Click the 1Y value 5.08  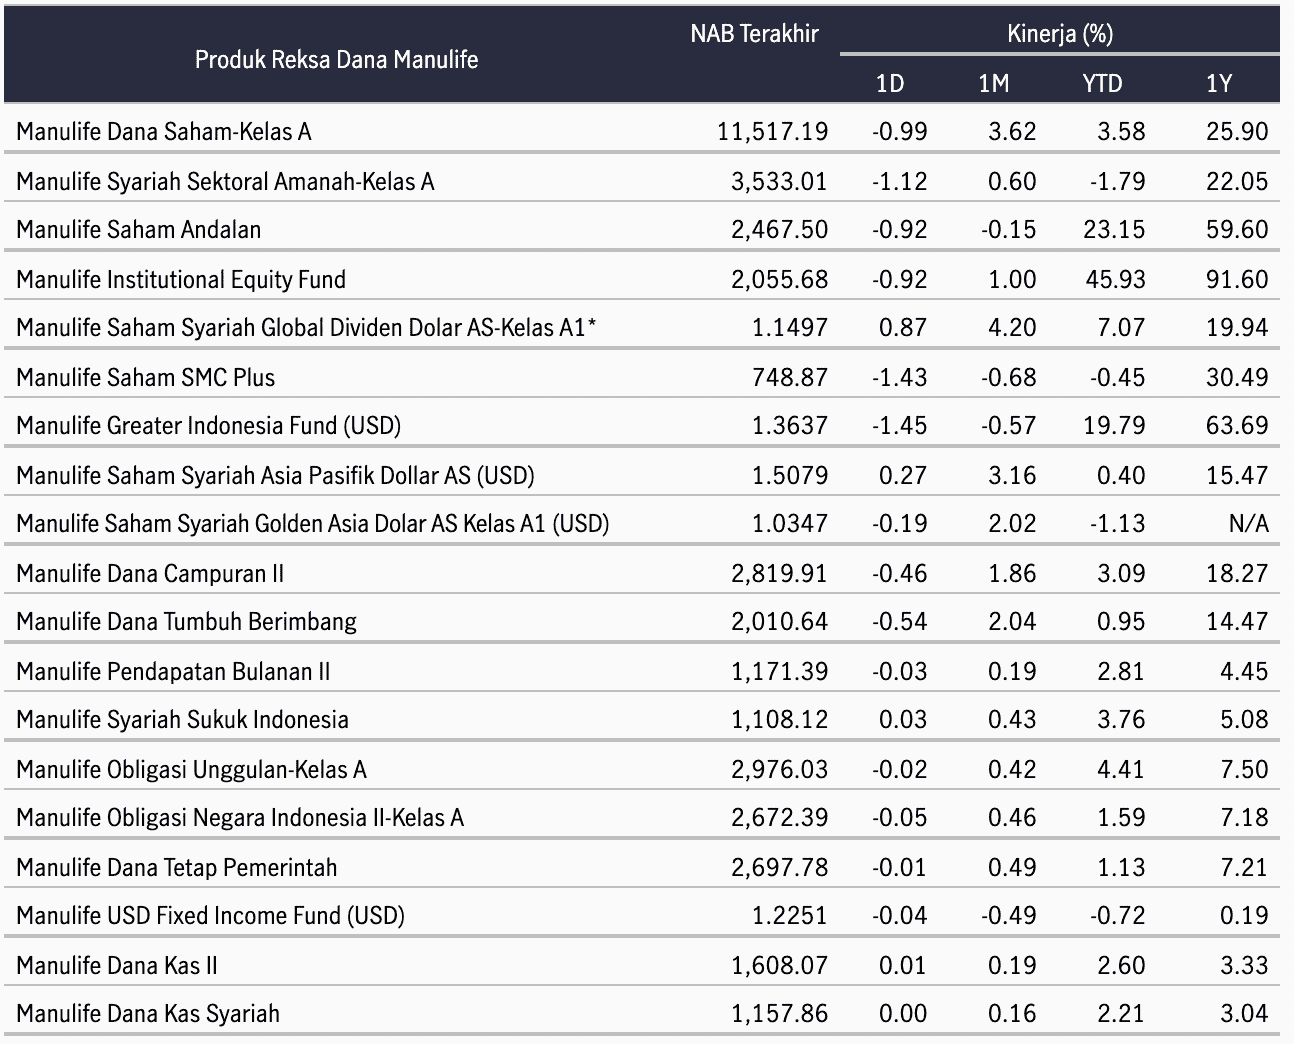[x=1244, y=719]
